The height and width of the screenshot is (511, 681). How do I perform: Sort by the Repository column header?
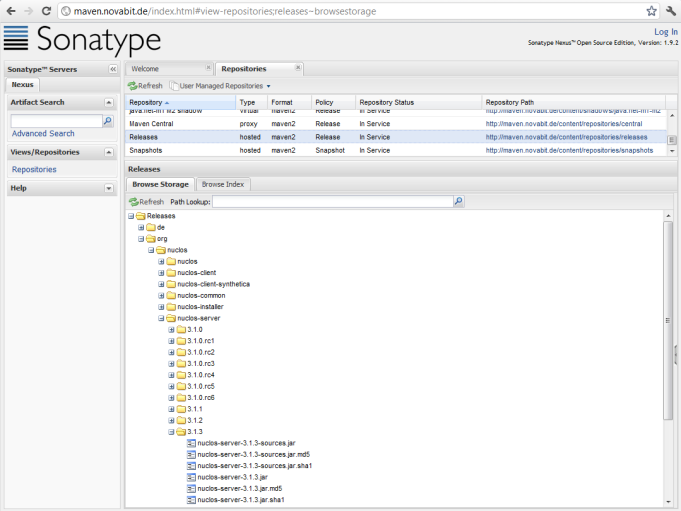[180, 102]
